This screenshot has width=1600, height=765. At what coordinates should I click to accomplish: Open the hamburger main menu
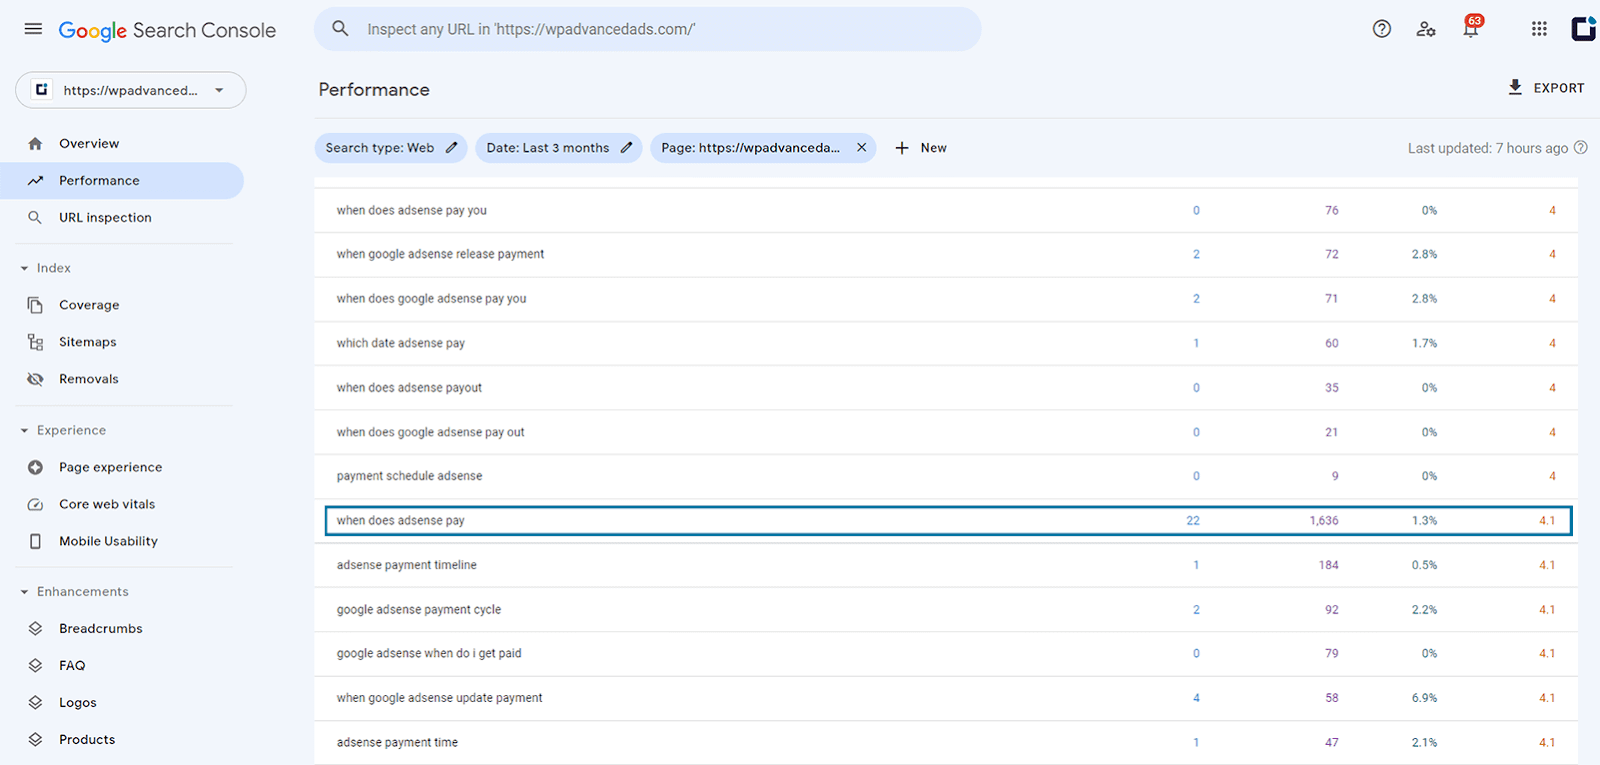(33, 29)
